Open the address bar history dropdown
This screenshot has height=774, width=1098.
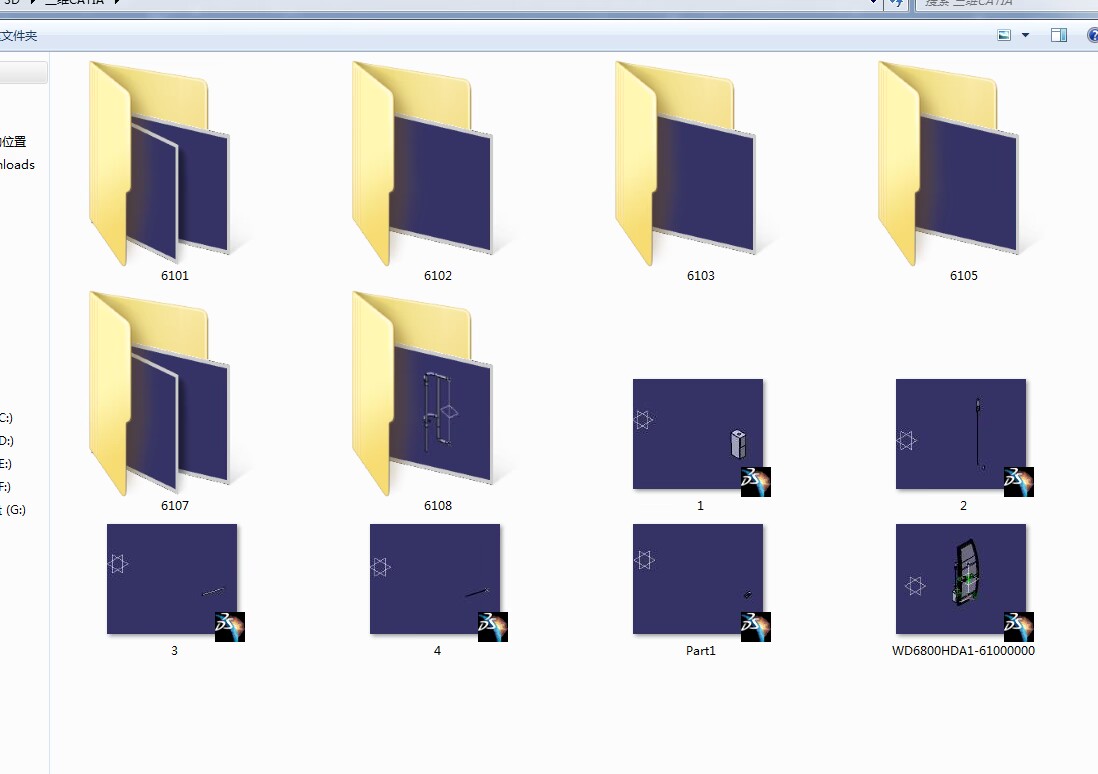click(873, 3)
